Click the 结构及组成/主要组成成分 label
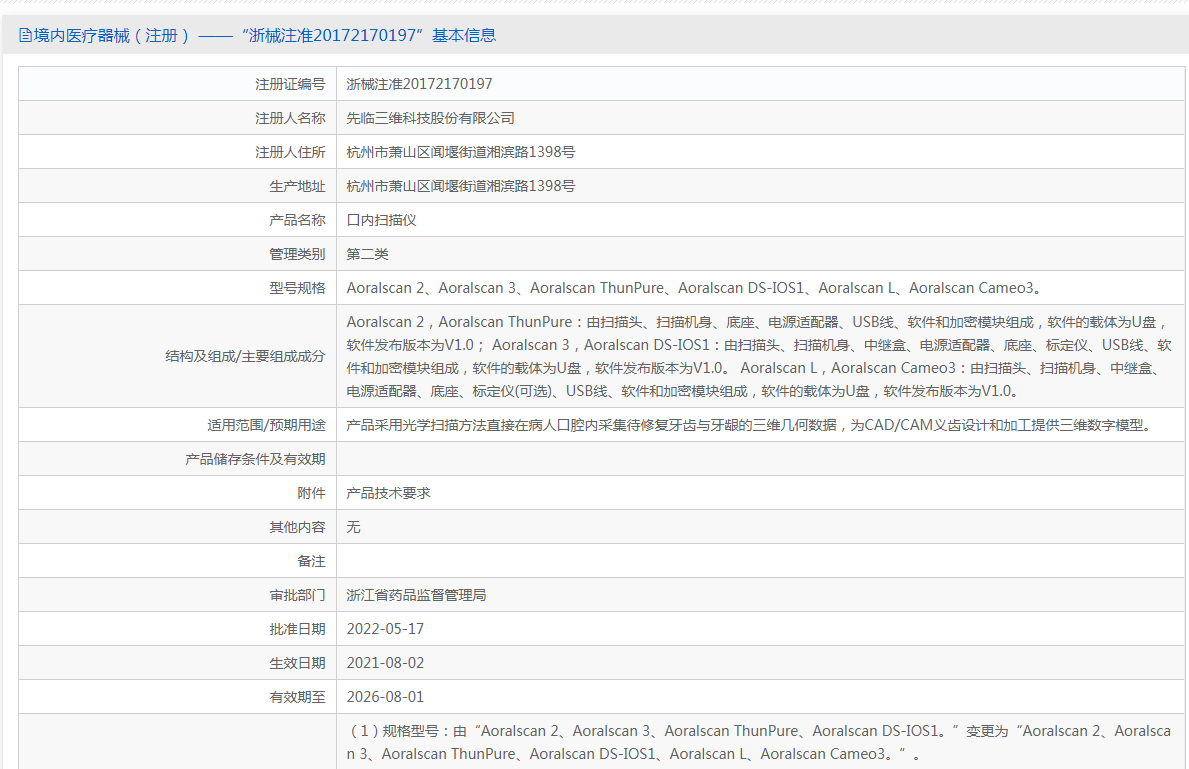The height and width of the screenshot is (769, 1189). pyautogui.click(x=246, y=356)
